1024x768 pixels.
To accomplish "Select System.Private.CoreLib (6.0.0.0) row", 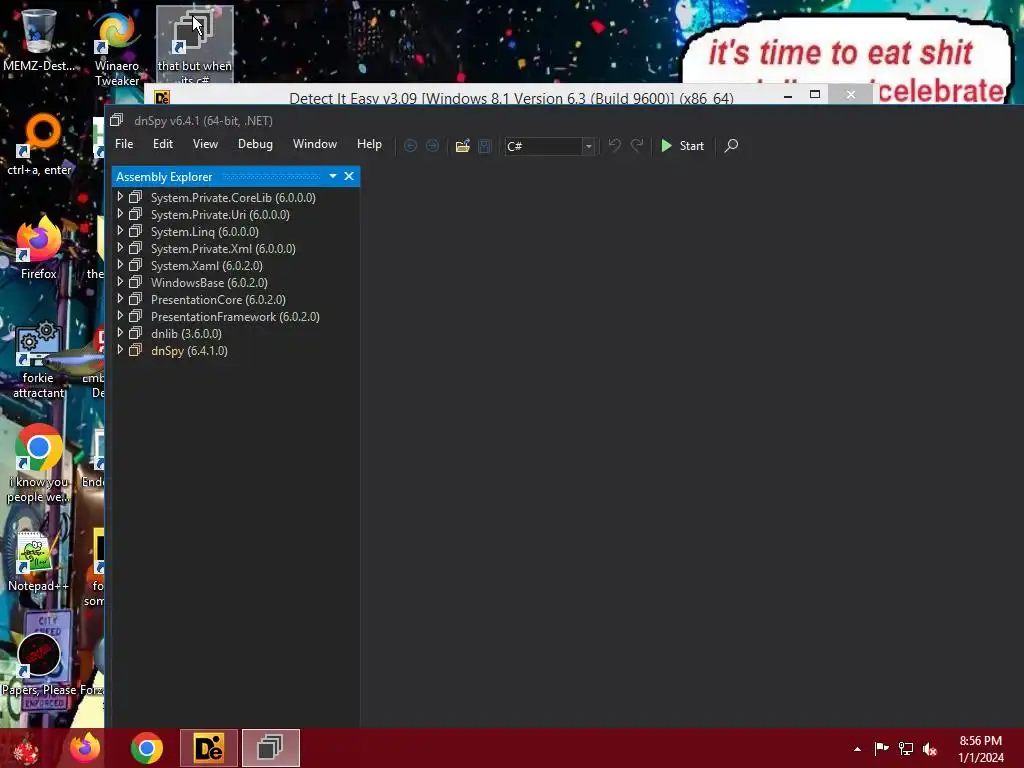I will pos(235,197).
